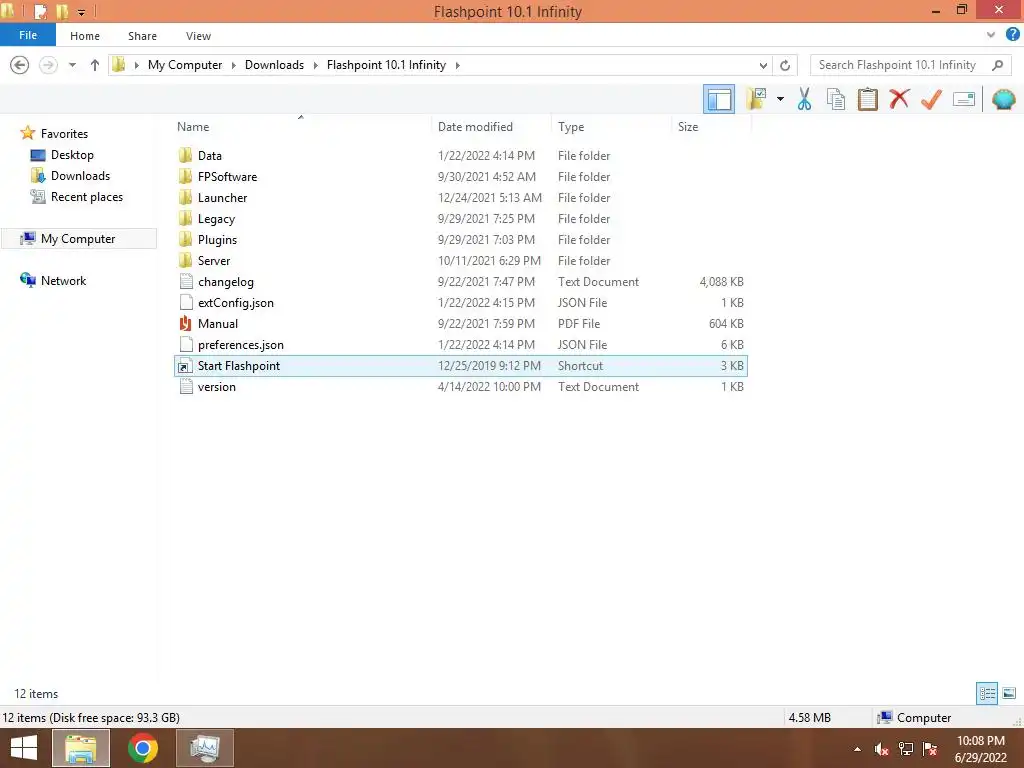Select the Start Flashpoint shortcut
The width and height of the screenshot is (1024, 768).
pos(460,366)
